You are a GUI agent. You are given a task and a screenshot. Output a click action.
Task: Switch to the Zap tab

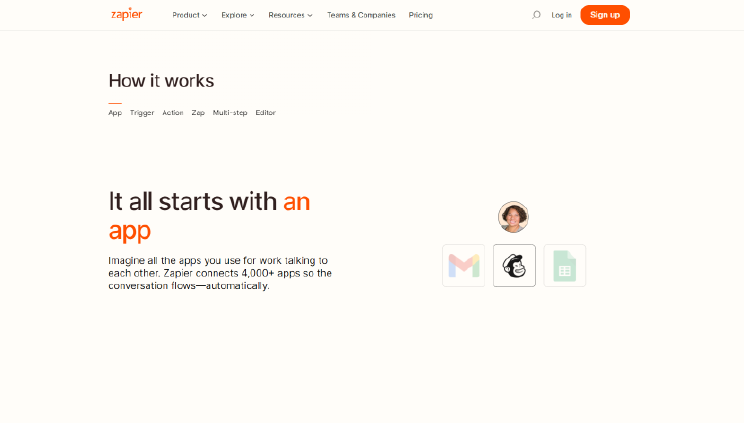pos(198,113)
